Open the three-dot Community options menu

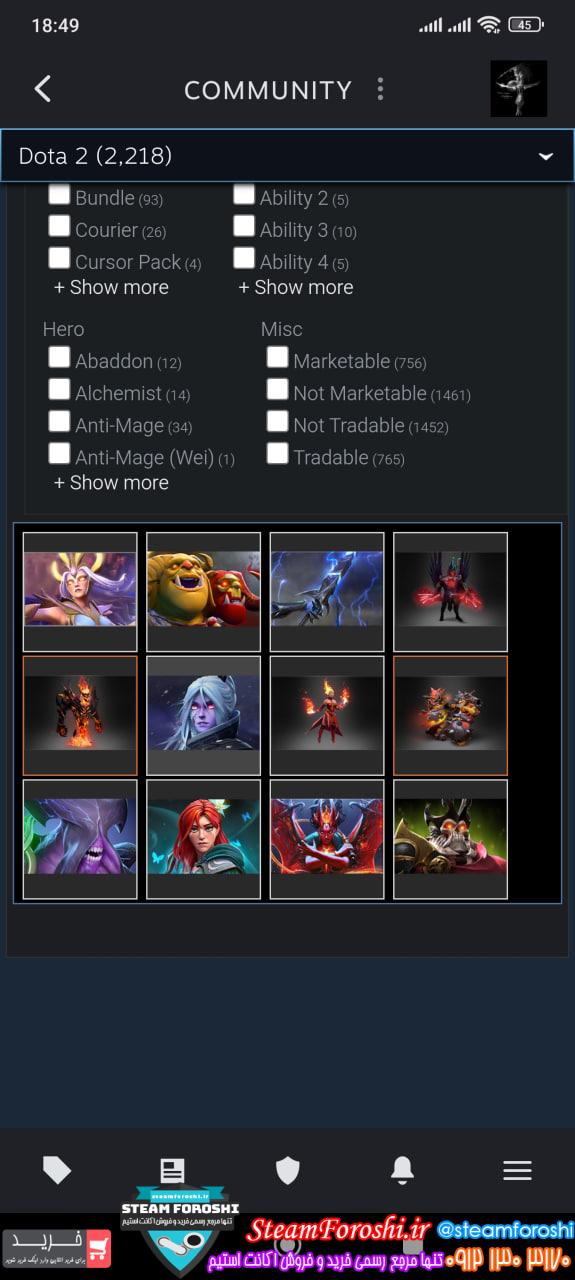pyautogui.click(x=380, y=89)
